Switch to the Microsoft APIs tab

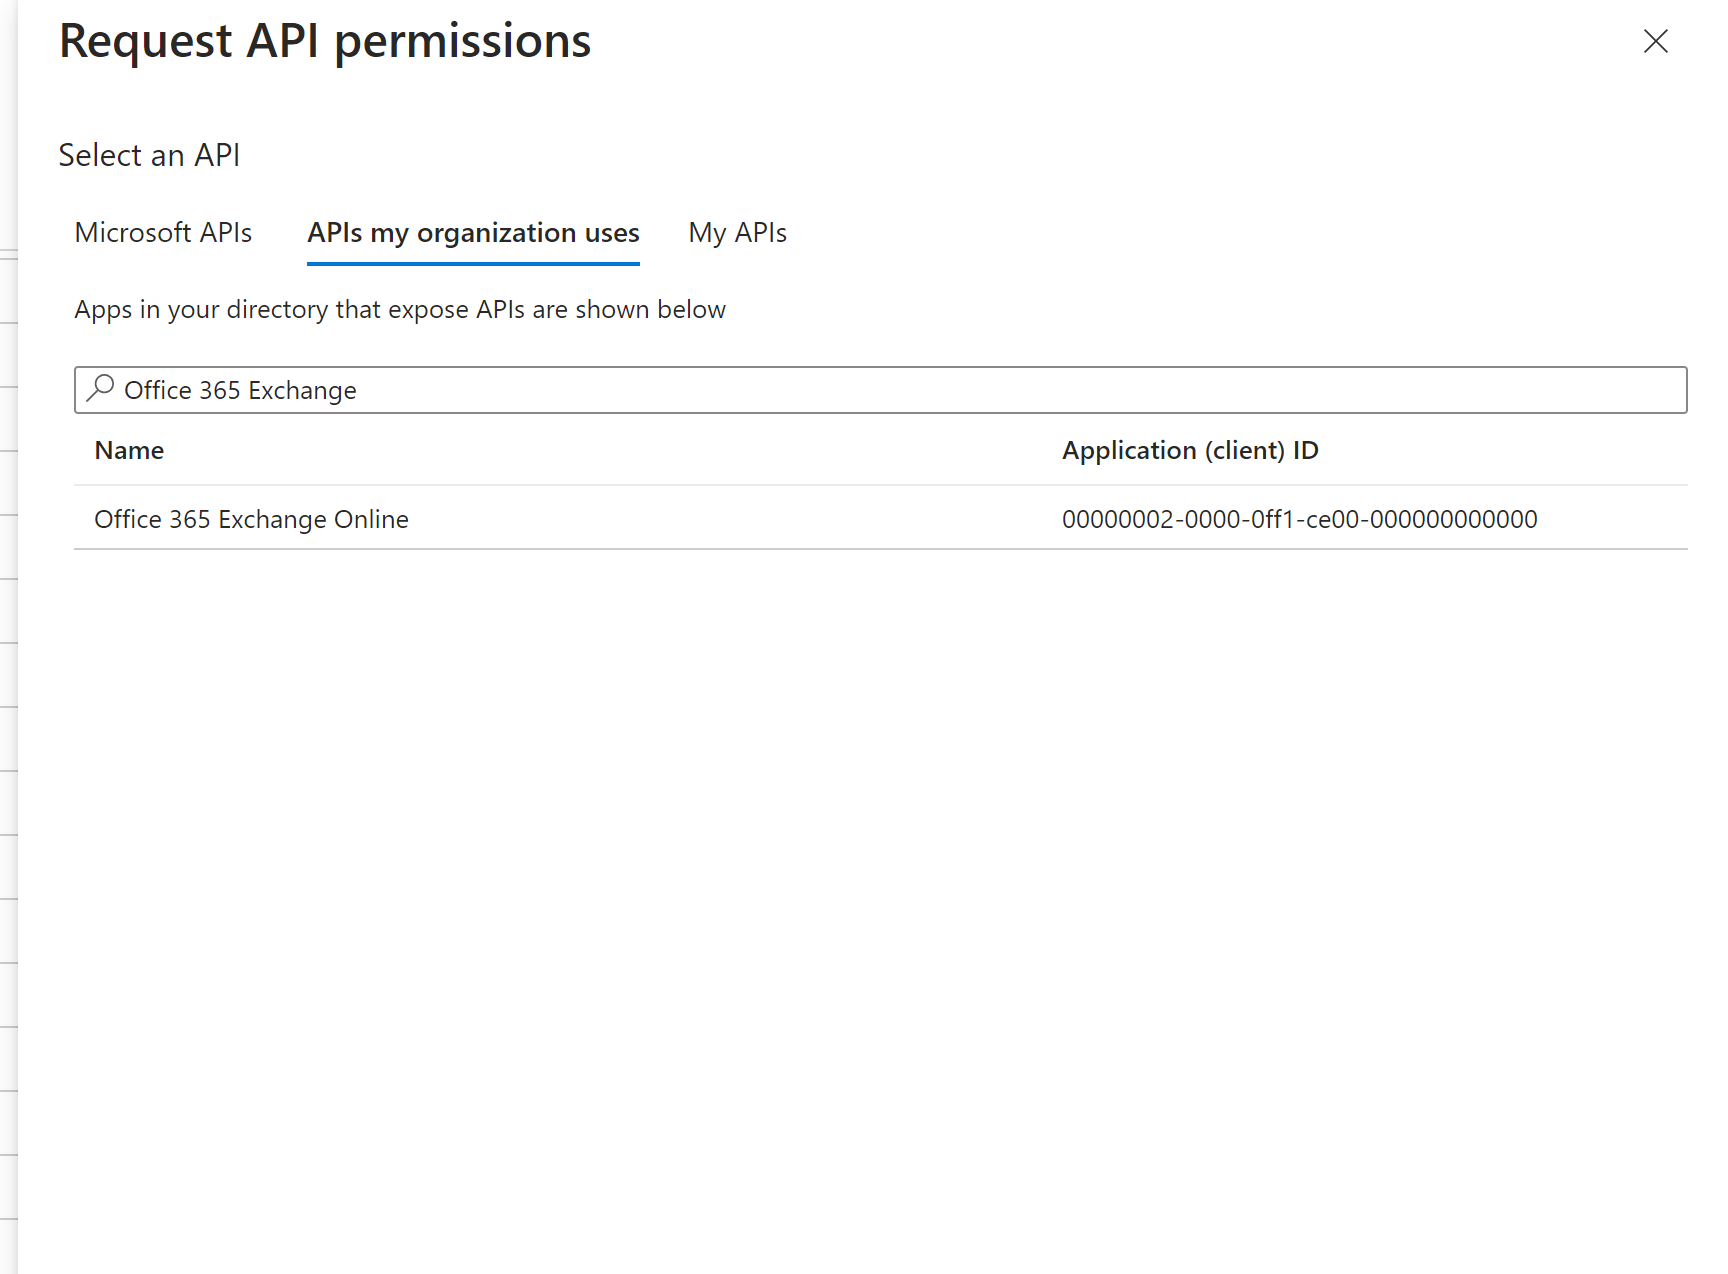tap(163, 233)
